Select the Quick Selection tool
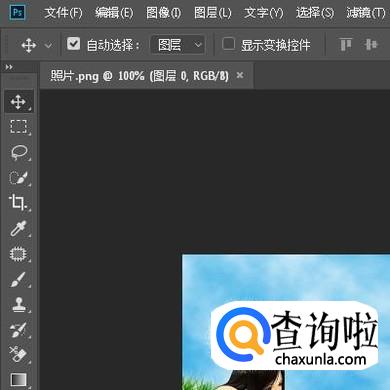 pyautogui.click(x=19, y=178)
